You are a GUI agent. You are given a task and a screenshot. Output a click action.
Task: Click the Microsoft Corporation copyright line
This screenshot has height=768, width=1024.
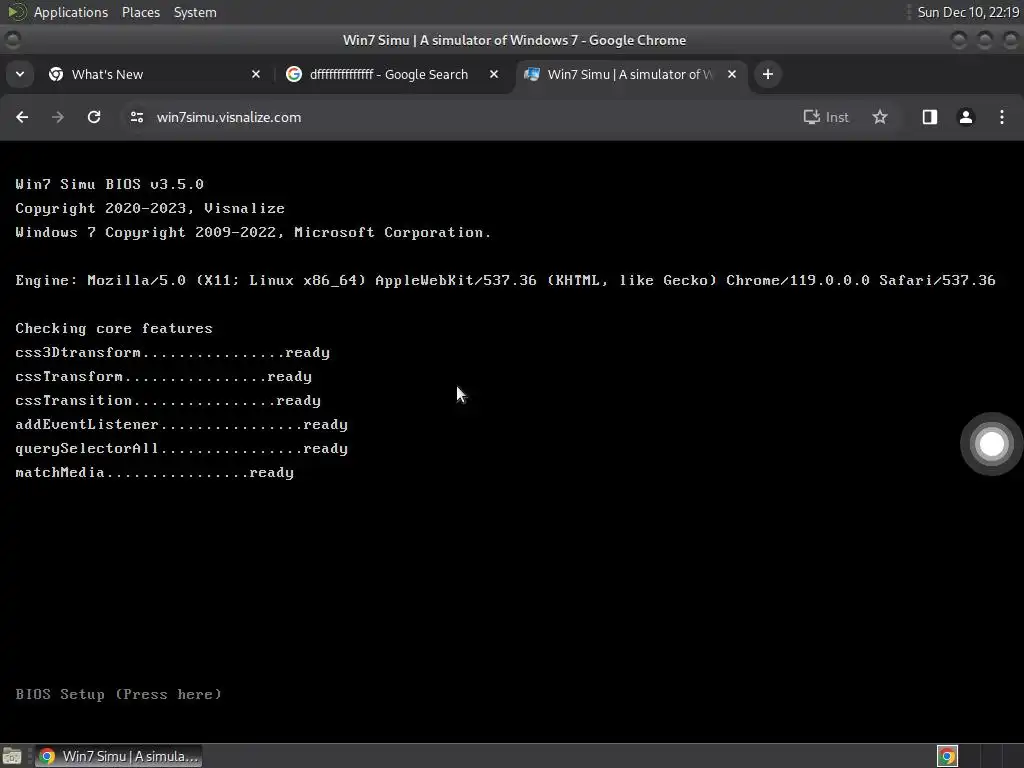click(253, 232)
